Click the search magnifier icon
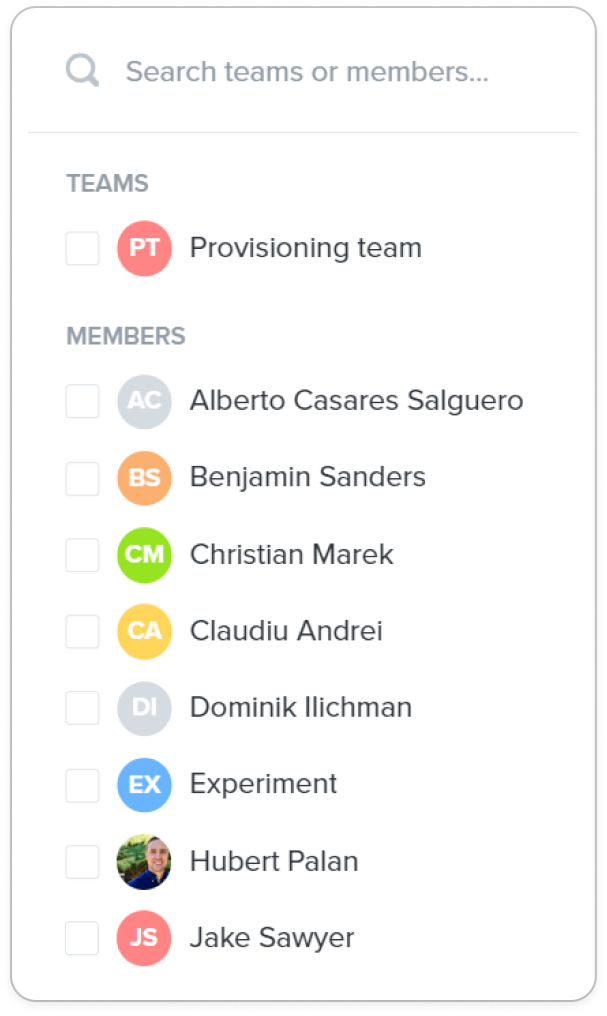Screen dimensions: 607x1016 (x=82, y=70)
